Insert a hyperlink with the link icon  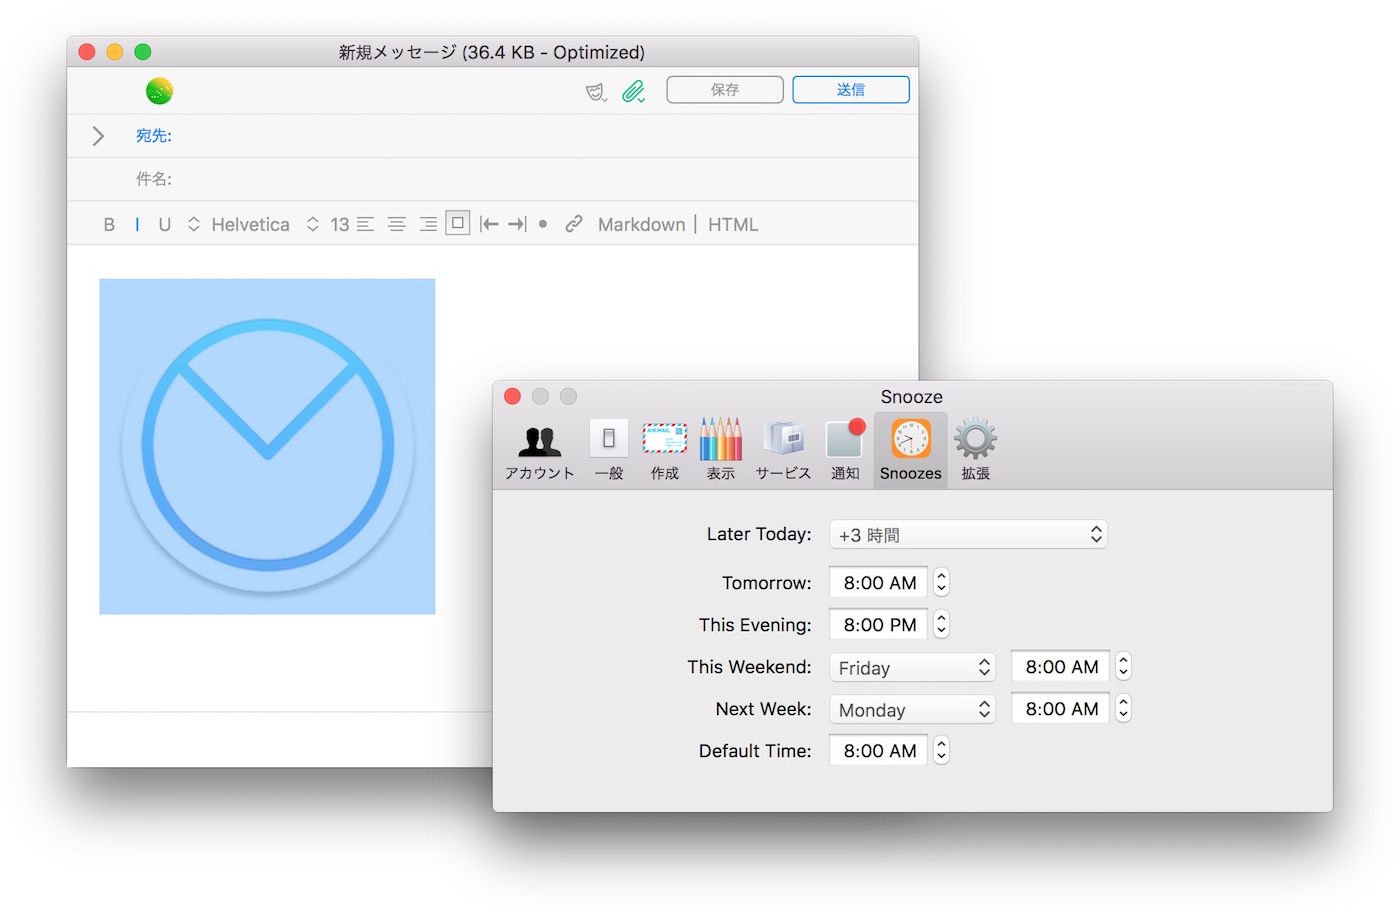(574, 225)
